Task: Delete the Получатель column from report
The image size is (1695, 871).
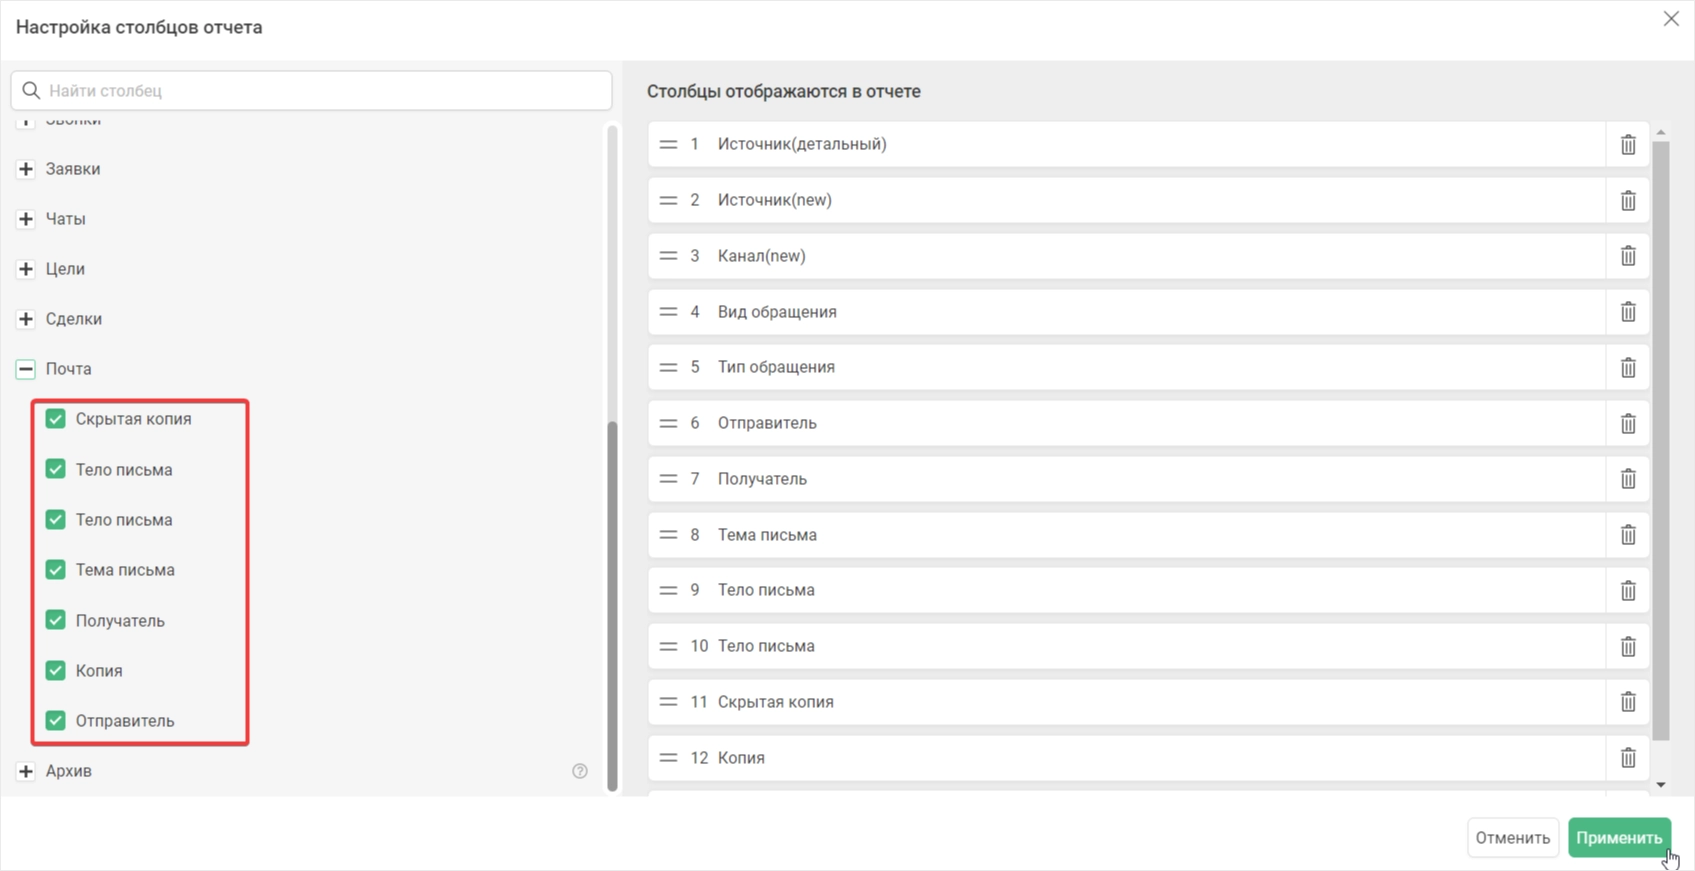Action: coord(1628,479)
